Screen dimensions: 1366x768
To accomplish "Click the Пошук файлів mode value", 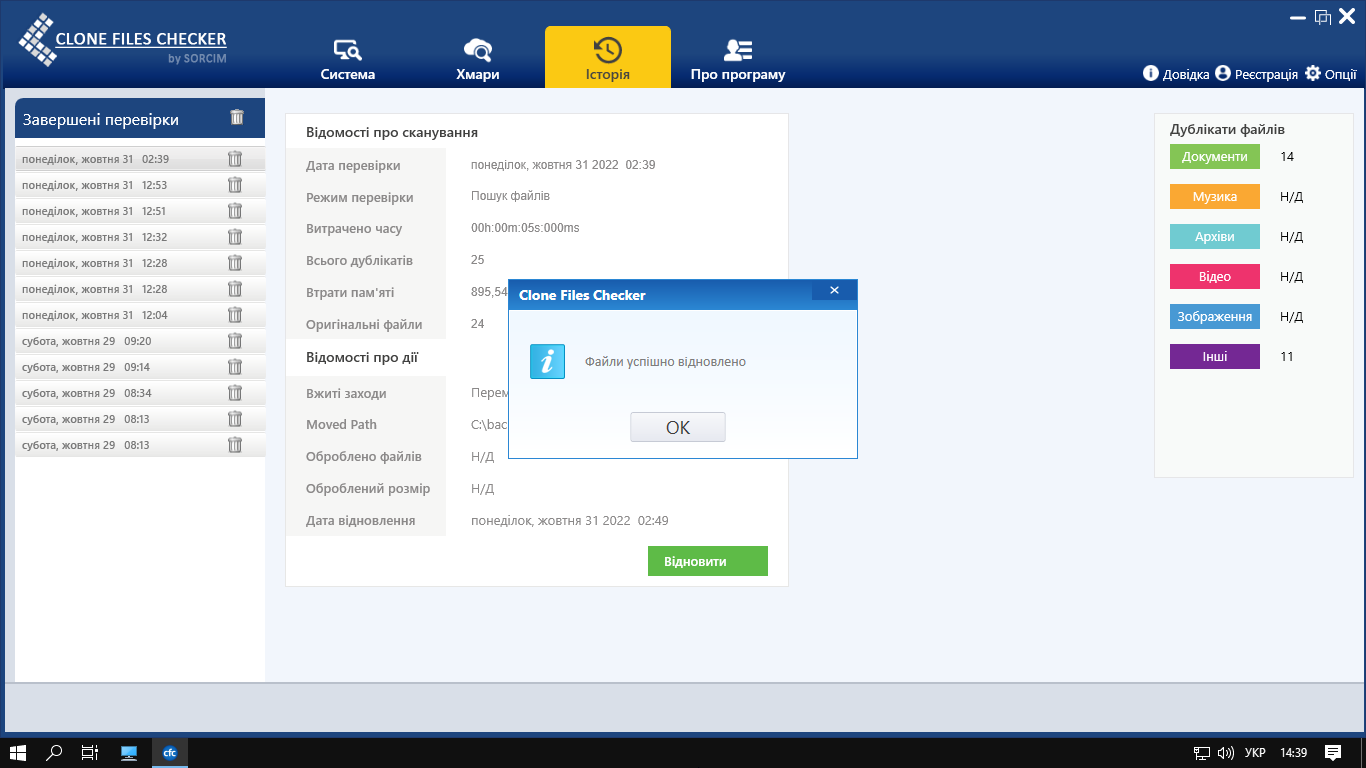I will pos(510,196).
